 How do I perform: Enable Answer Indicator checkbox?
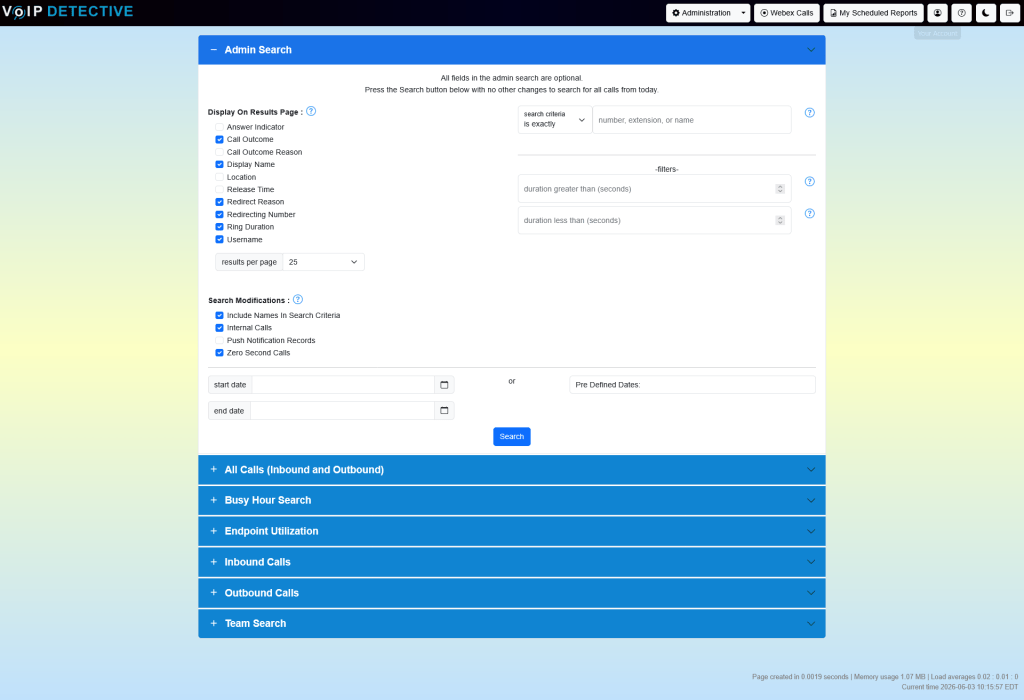(x=219, y=127)
